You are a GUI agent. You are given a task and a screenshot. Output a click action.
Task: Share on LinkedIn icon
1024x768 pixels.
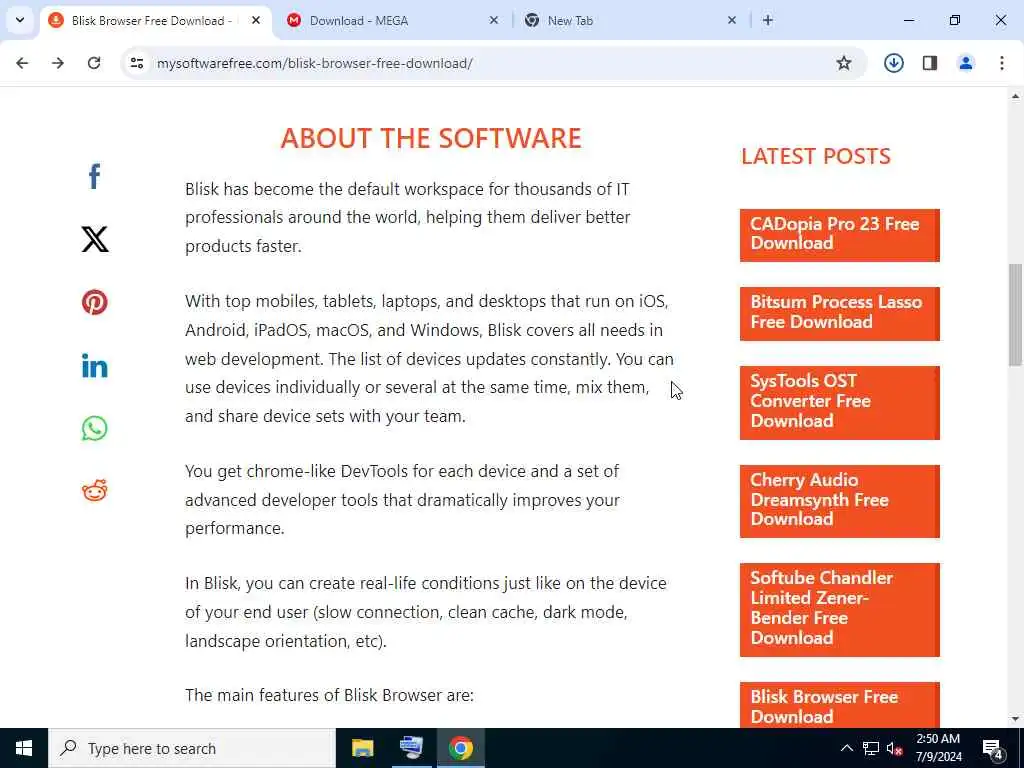tap(95, 366)
